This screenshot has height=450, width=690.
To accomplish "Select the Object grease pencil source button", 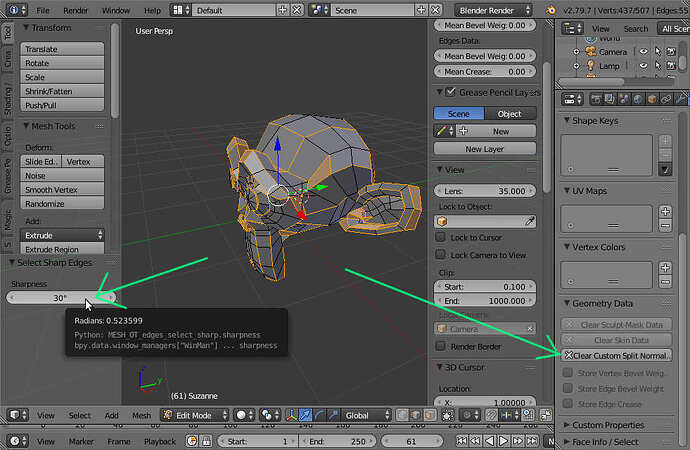I will [510, 113].
